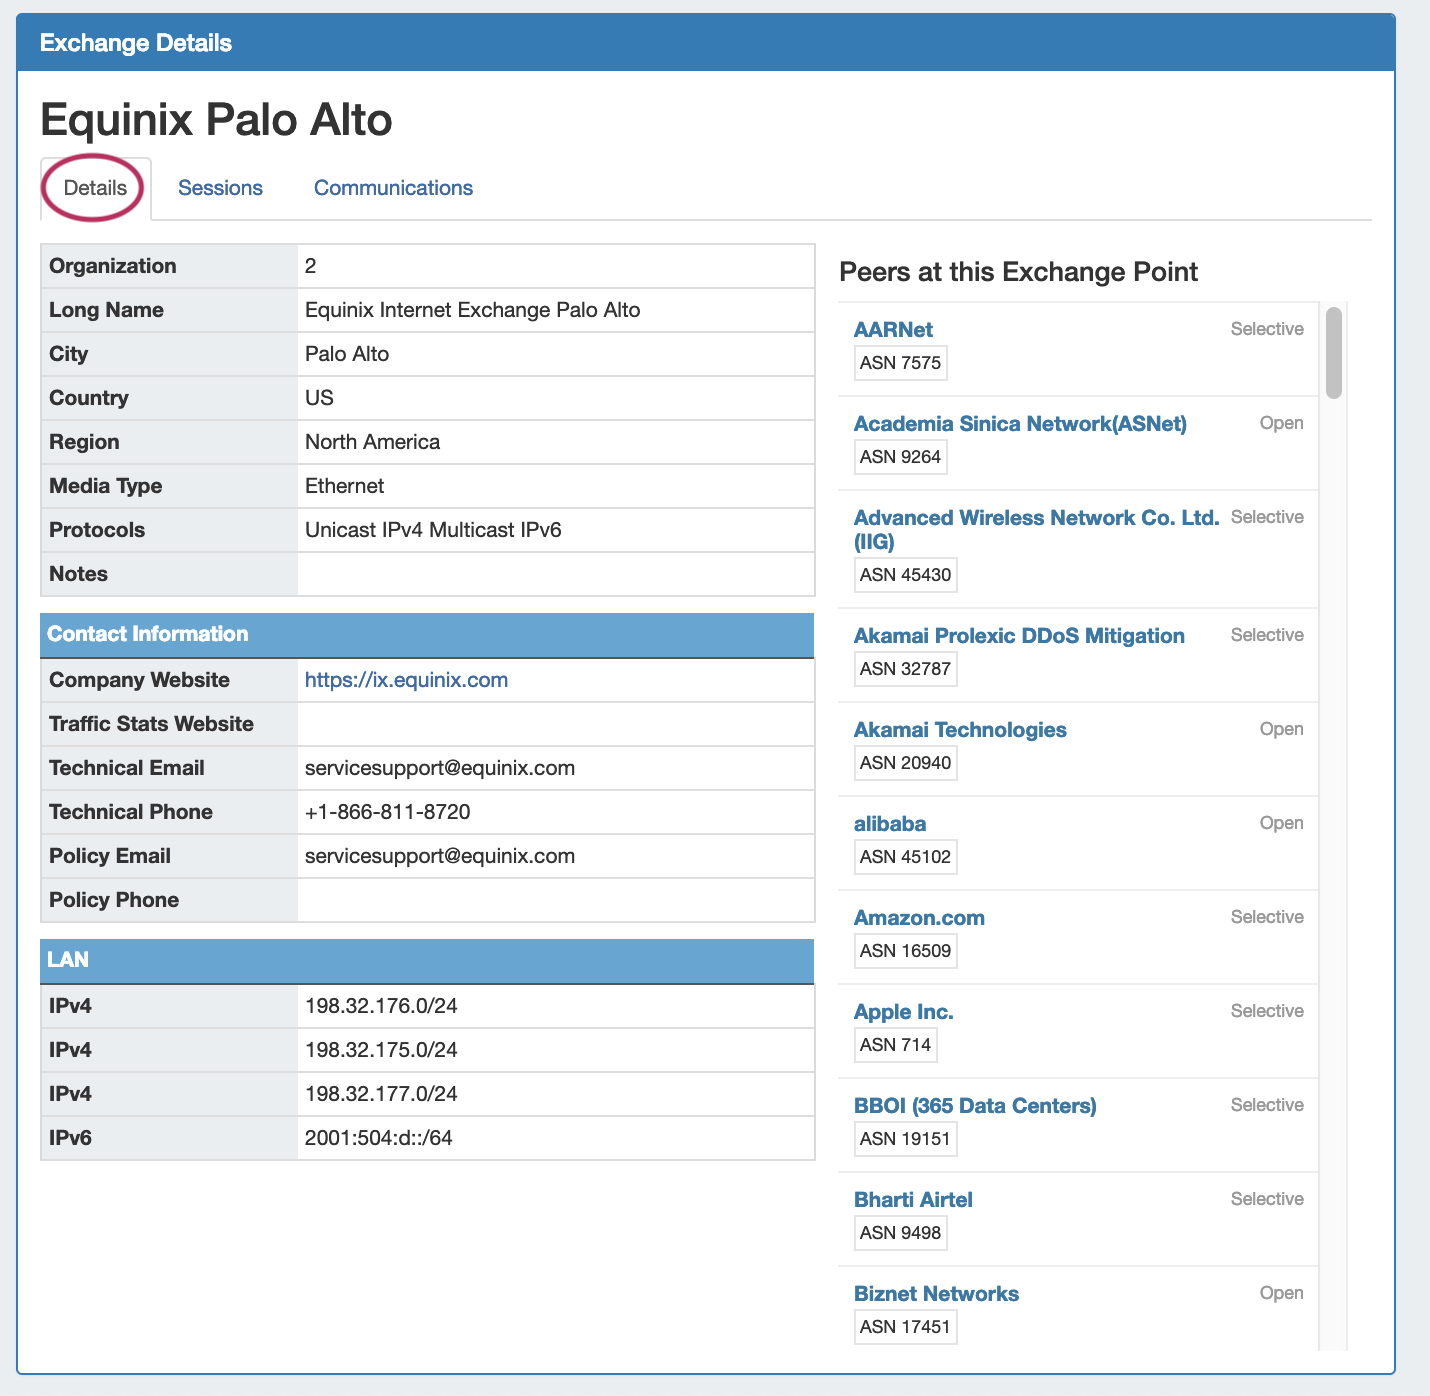Open the Amazon.com peer link

coord(919,918)
